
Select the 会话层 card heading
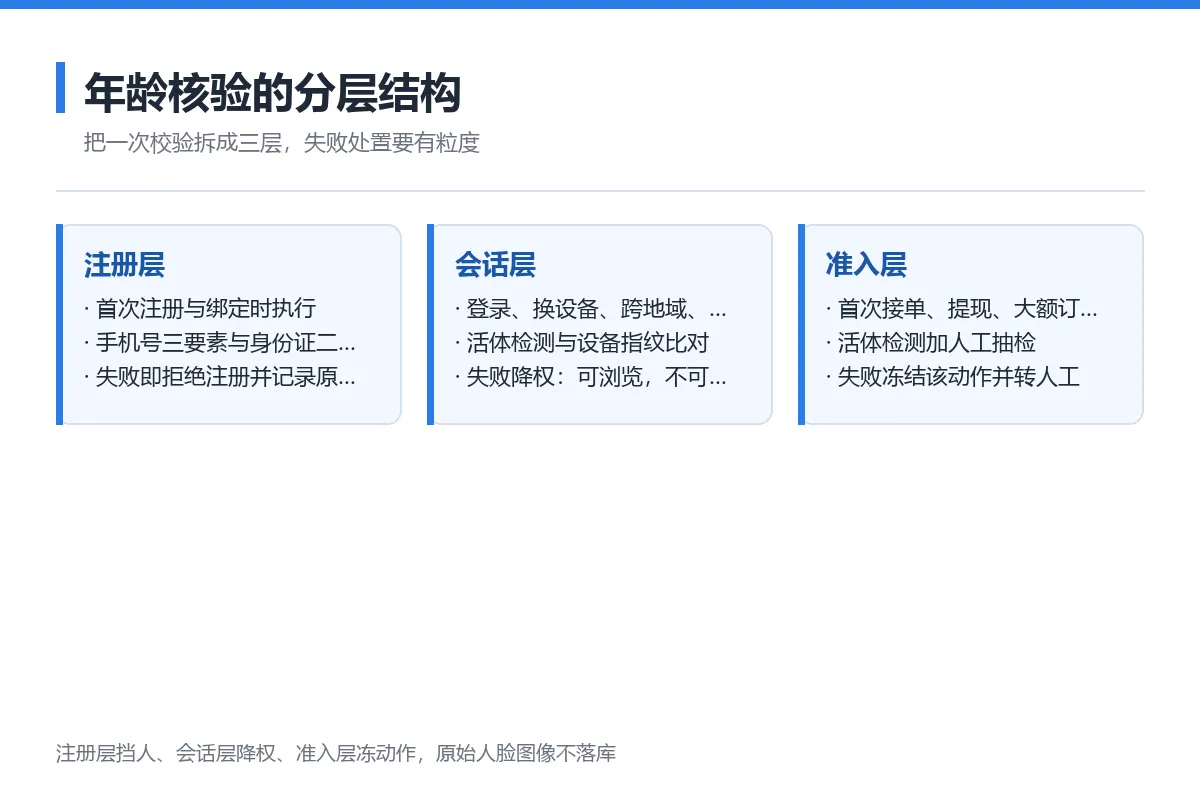[x=495, y=265]
